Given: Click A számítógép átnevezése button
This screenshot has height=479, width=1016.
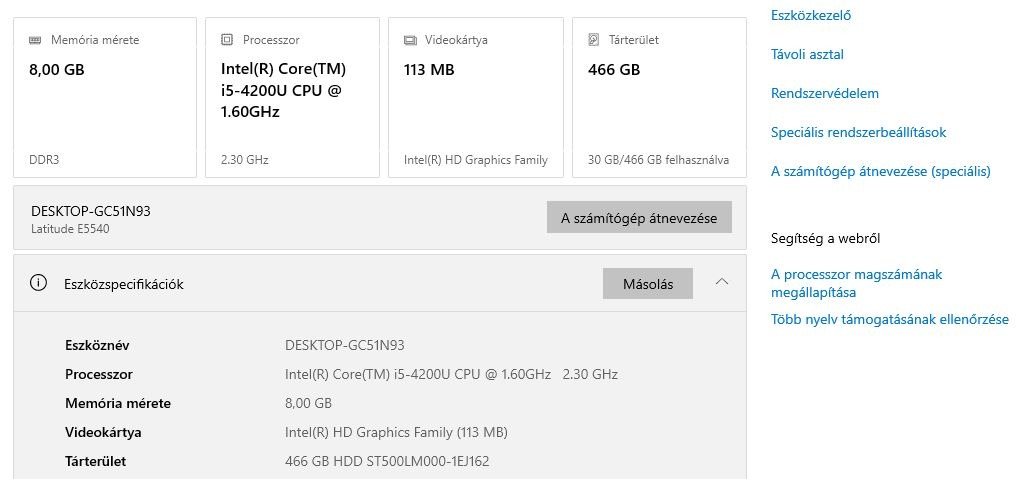Looking at the screenshot, I should [x=639, y=218].
